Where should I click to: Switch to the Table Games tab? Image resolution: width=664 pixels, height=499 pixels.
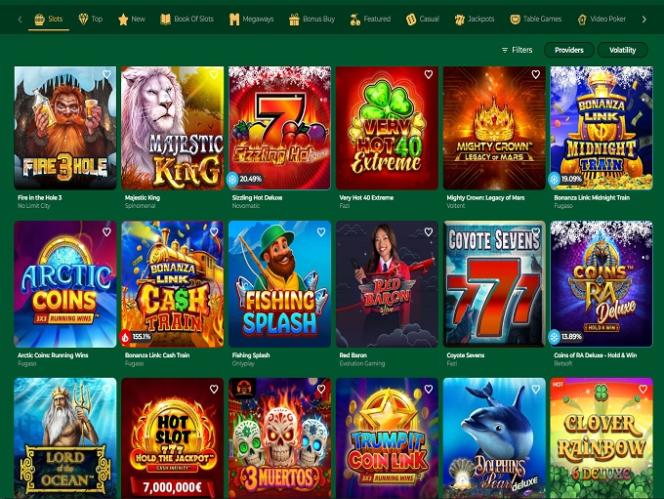(536, 19)
